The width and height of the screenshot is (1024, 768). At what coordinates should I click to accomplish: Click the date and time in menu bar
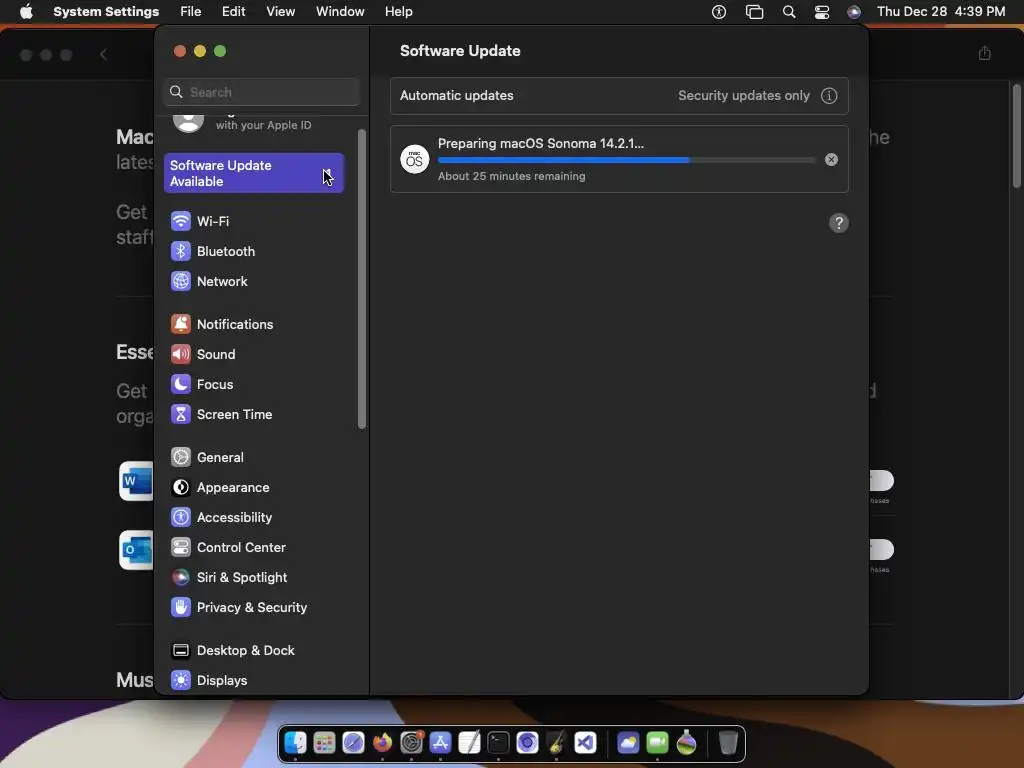(941, 12)
